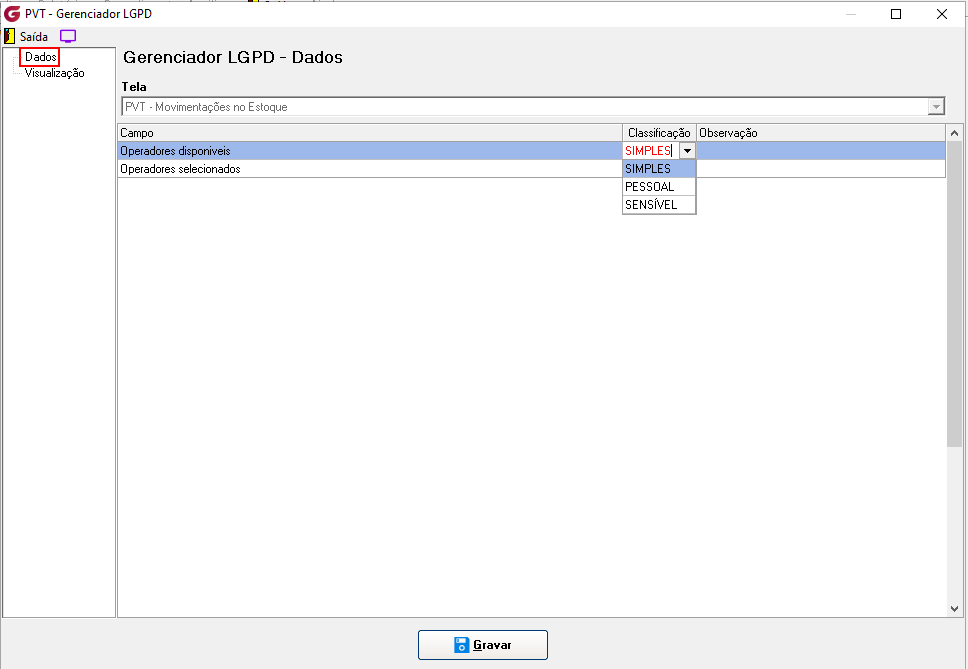The width and height of the screenshot is (968, 669).
Task: Click the scrollbar down arrow in grid
Action: click(x=954, y=609)
